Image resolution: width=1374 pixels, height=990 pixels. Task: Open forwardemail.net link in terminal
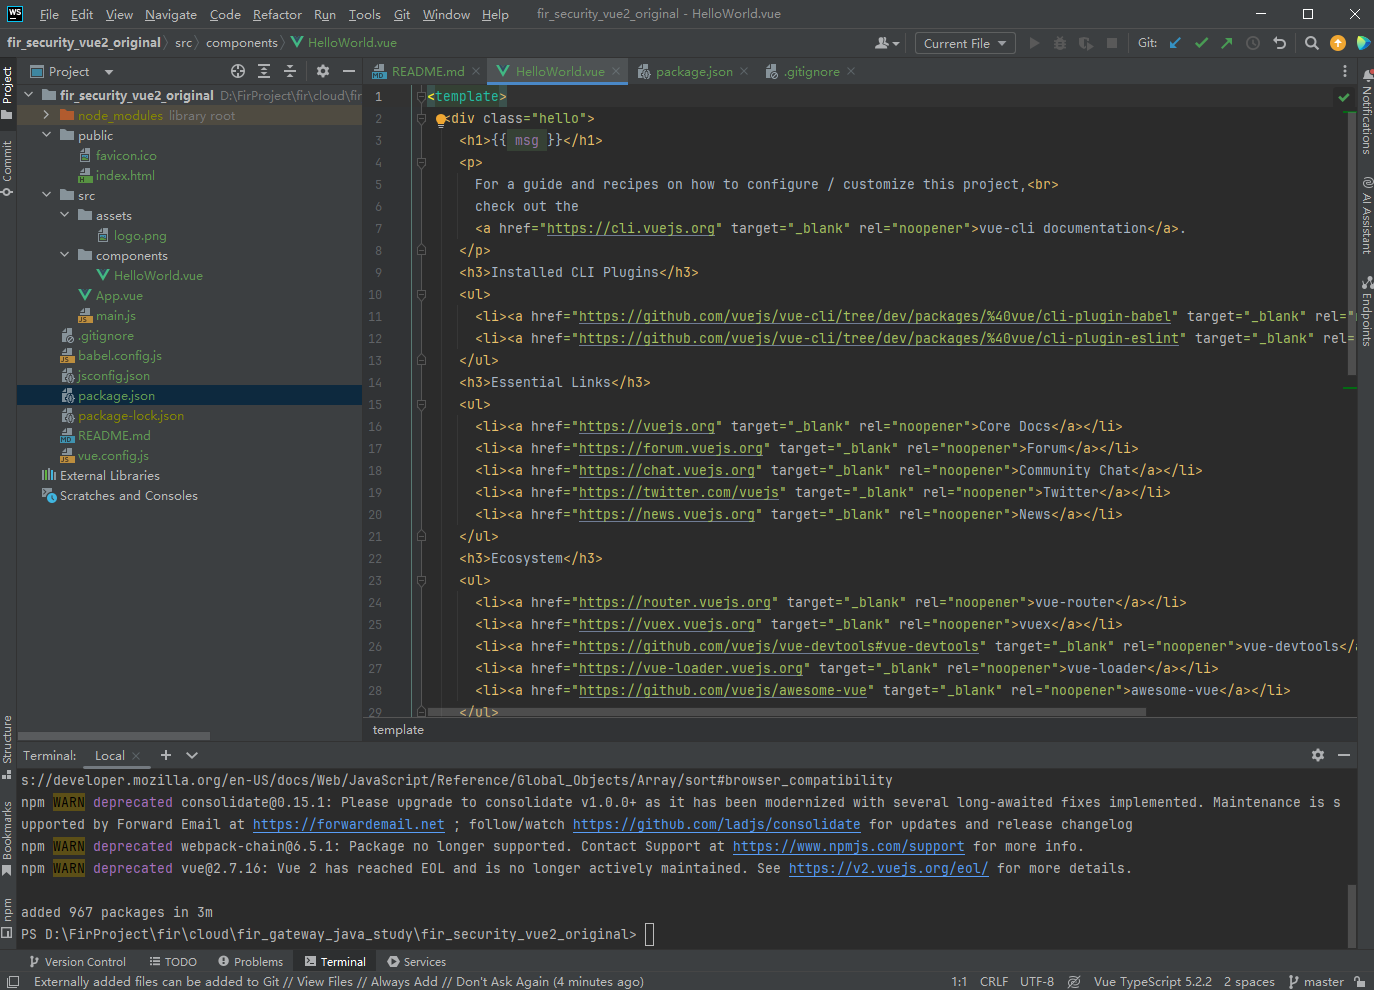coord(349,825)
